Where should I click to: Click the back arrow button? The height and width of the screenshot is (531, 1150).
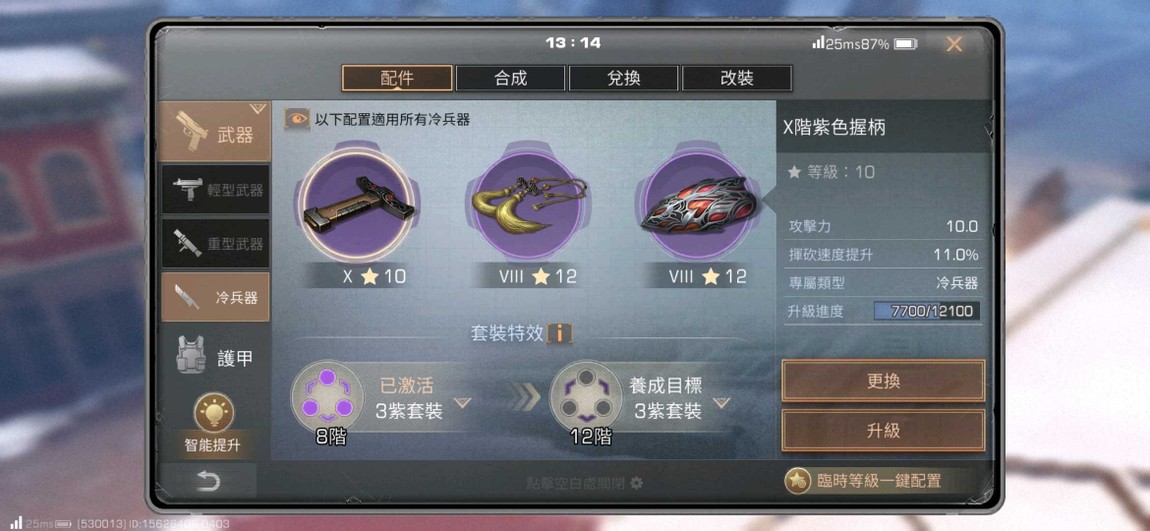point(208,481)
